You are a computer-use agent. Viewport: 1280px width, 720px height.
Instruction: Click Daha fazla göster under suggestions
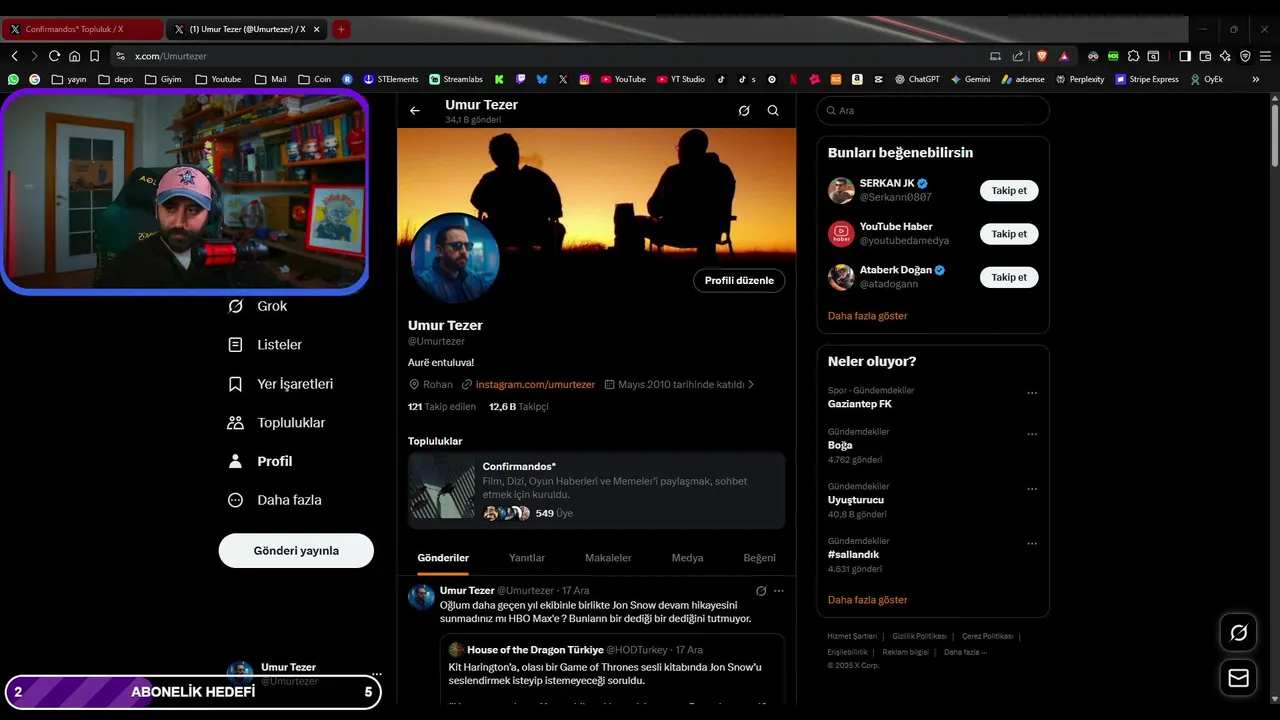[867, 316]
